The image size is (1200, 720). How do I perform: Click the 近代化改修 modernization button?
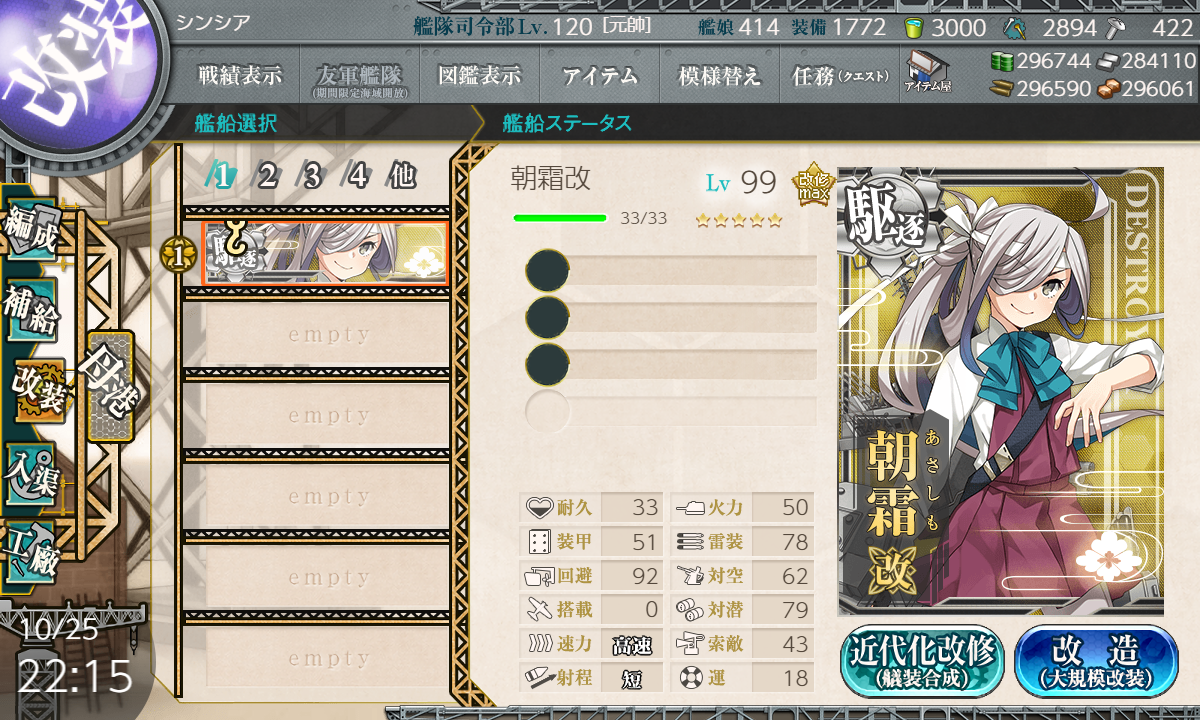(923, 661)
